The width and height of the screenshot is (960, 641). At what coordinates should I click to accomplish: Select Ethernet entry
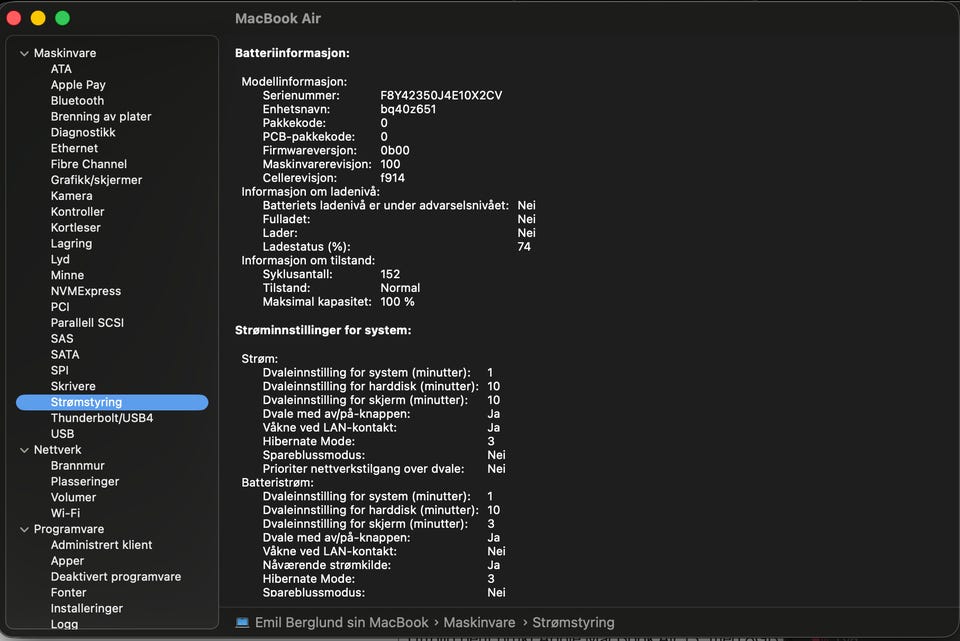pos(74,149)
